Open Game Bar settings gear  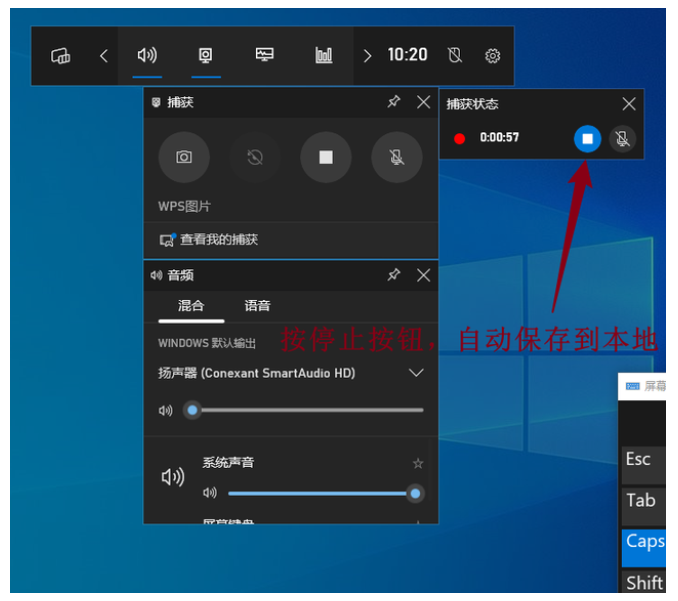pyautogui.click(x=492, y=56)
